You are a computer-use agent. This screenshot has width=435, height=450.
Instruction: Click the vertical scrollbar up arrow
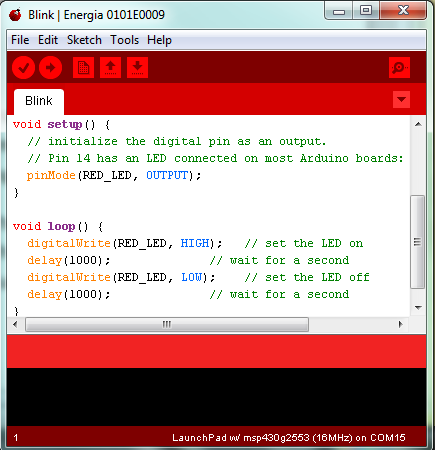(418, 124)
